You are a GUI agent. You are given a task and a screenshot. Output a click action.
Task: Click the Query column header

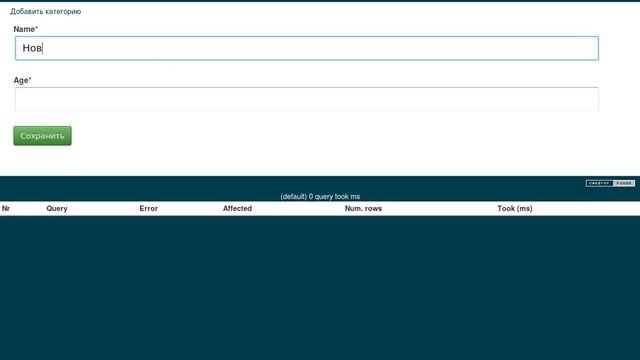click(57, 209)
